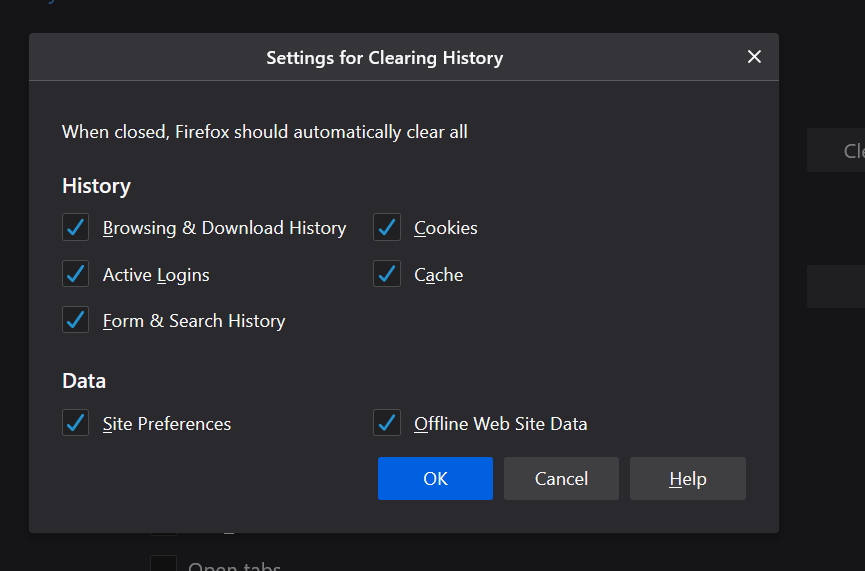Confirm settings with the OK button
865x571 pixels.
coord(435,478)
